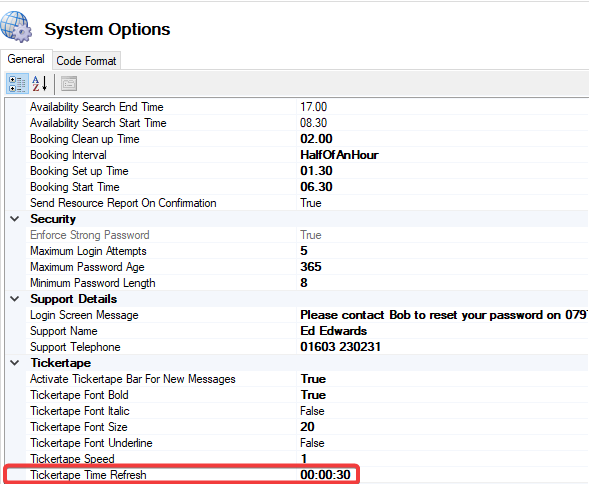
Task: Select the Tickertape Font Italic False value
Action: (x=443, y=411)
